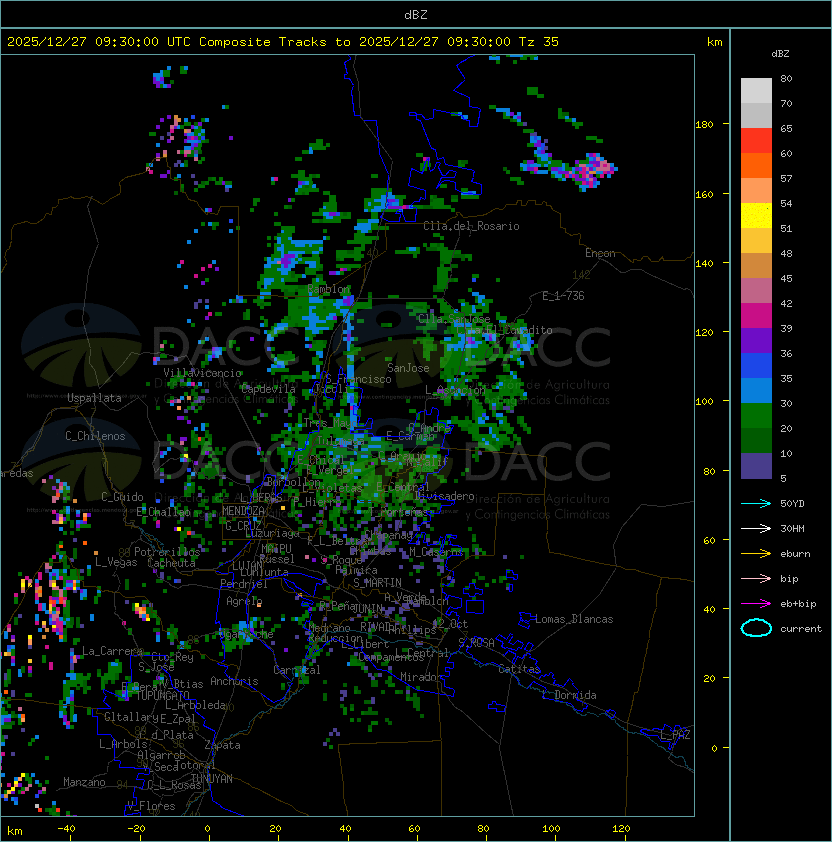Click the TUNUYAN map label
Image resolution: width=832 pixels, height=842 pixels.
212,778
